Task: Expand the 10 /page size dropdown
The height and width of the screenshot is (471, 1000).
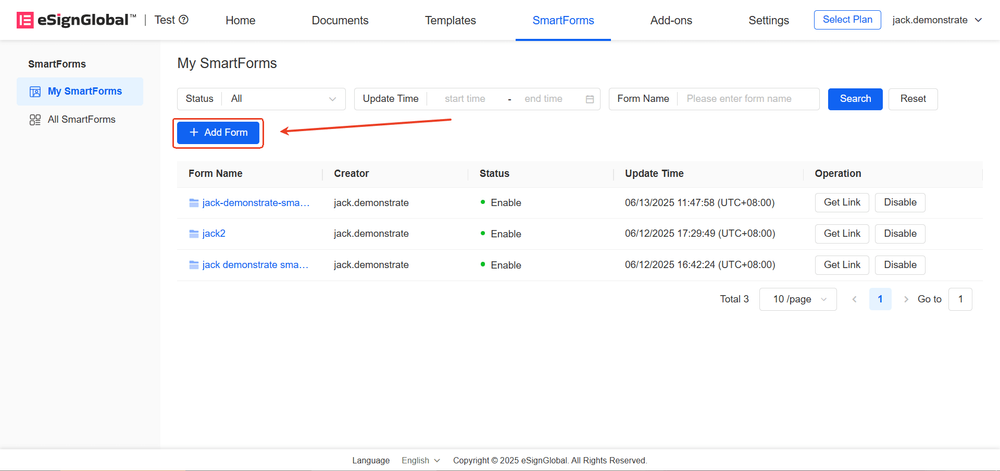Action: coord(798,299)
